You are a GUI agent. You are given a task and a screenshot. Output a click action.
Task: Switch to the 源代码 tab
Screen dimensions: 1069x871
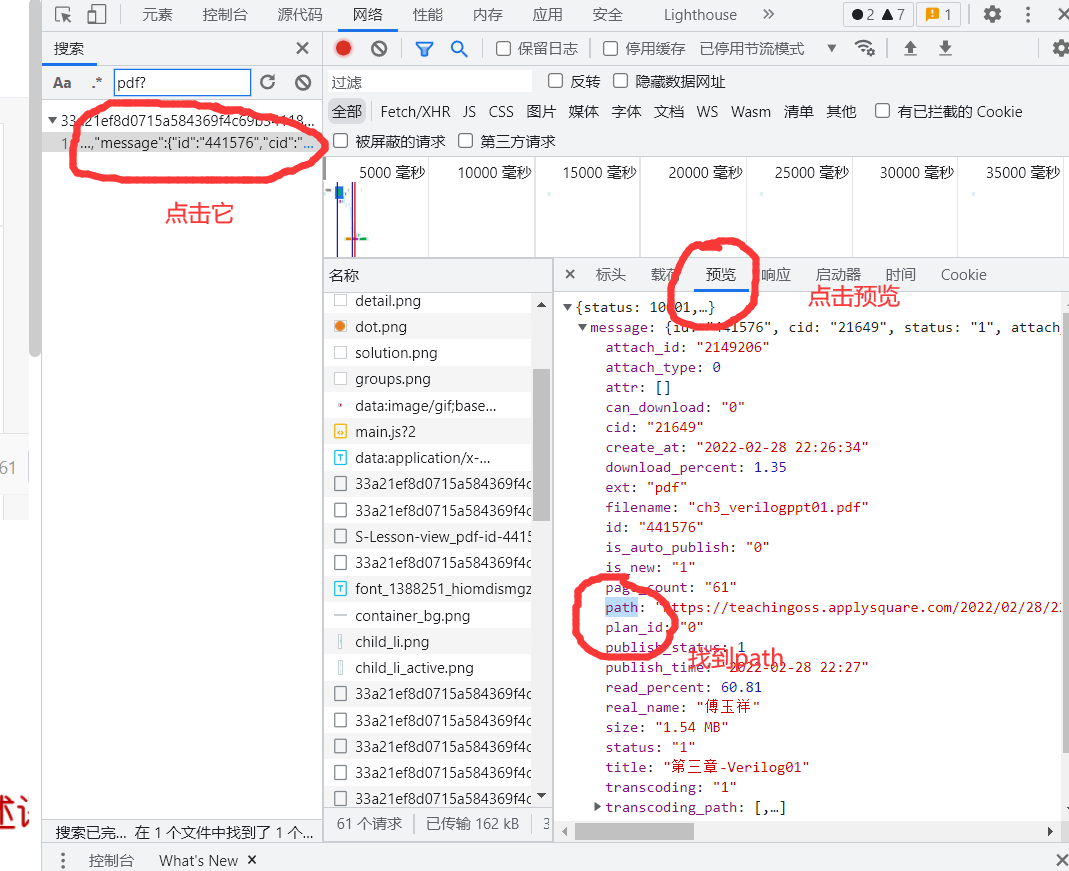(300, 14)
